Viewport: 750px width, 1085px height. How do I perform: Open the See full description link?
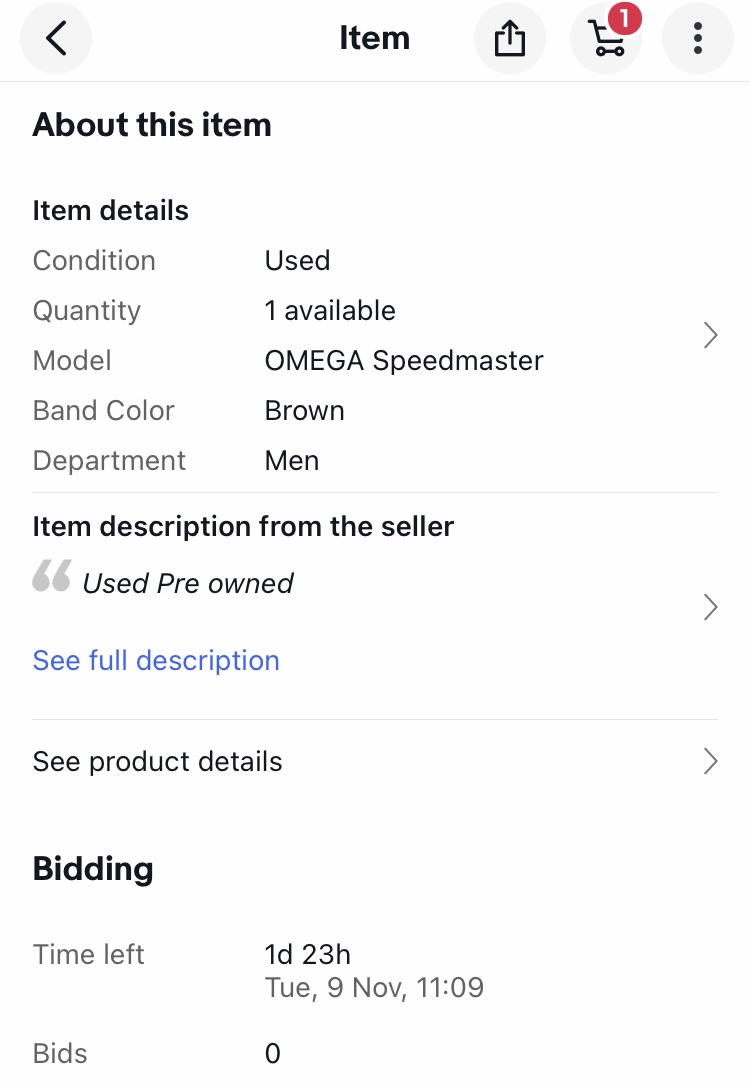(x=156, y=661)
